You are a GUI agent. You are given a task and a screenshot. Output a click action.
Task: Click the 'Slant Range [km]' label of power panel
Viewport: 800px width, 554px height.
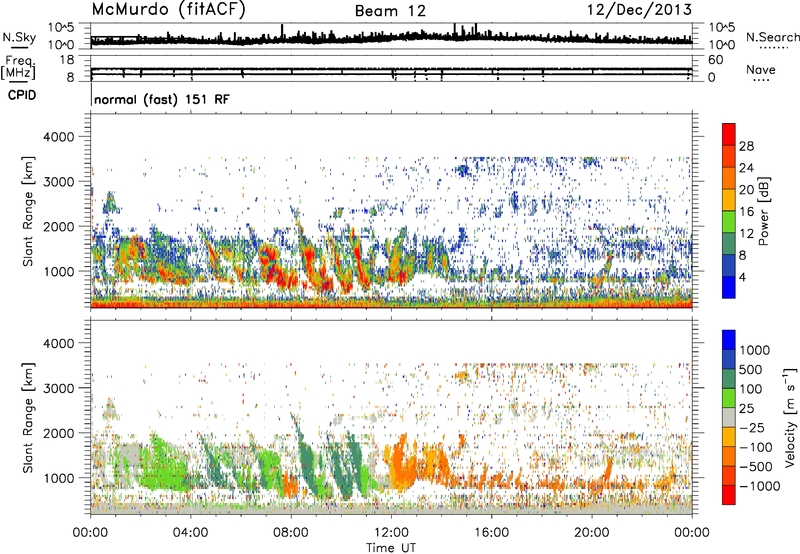28,211
